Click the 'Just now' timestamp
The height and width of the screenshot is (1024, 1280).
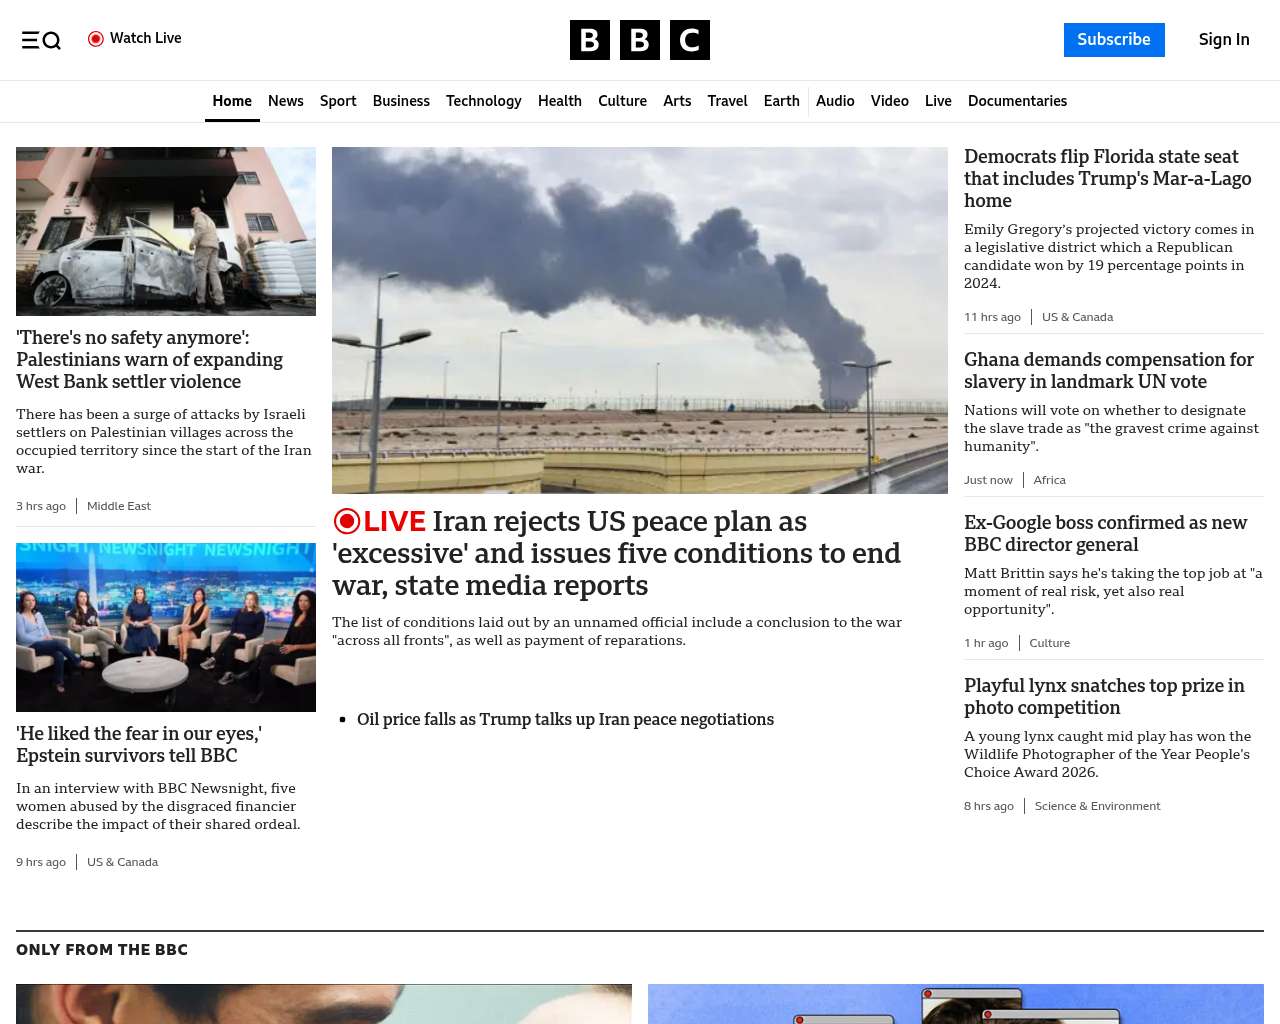pos(988,480)
